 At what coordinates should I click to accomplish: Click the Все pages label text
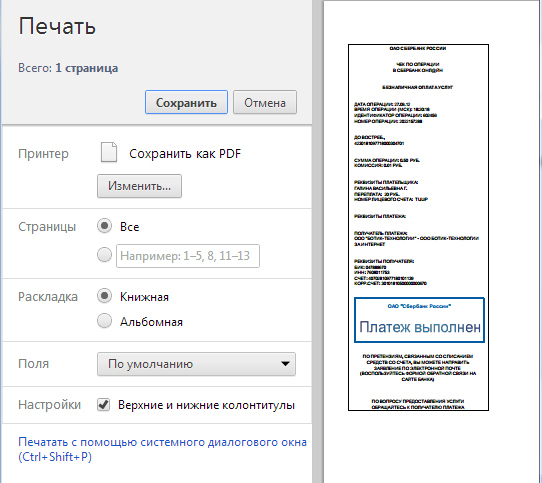(130, 227)
